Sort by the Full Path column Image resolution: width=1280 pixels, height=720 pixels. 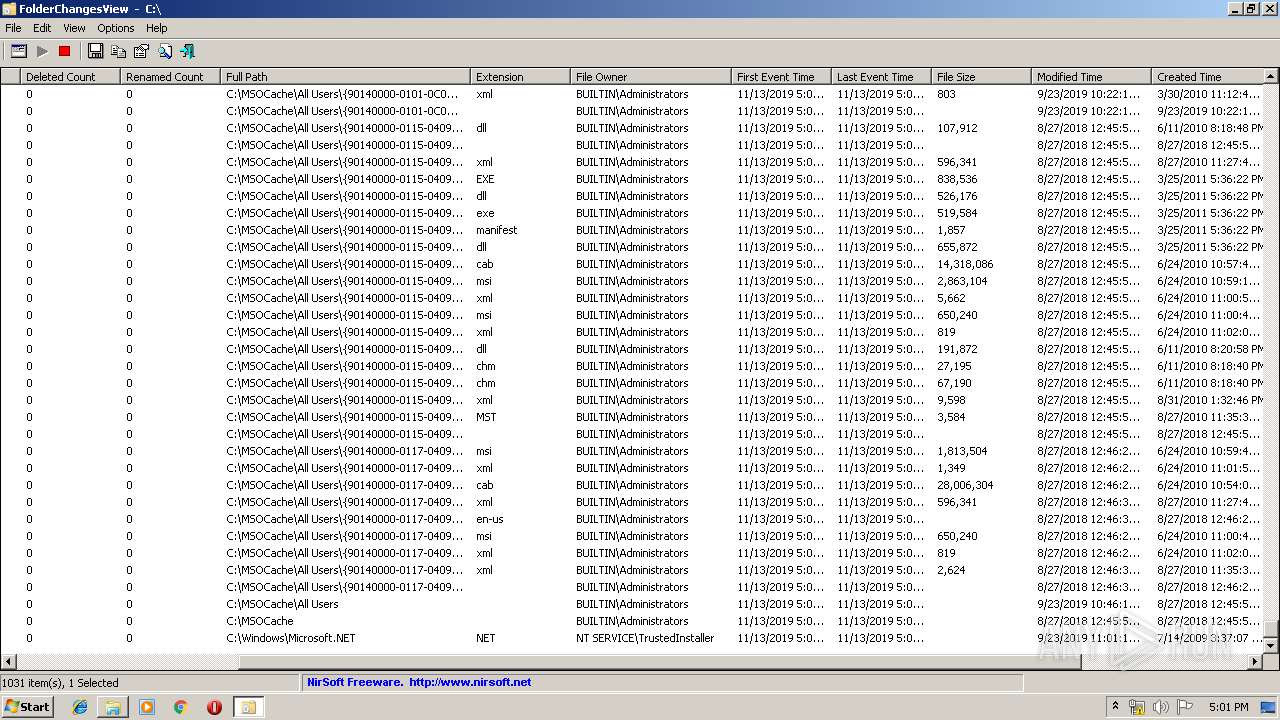[x=345, y=77]
